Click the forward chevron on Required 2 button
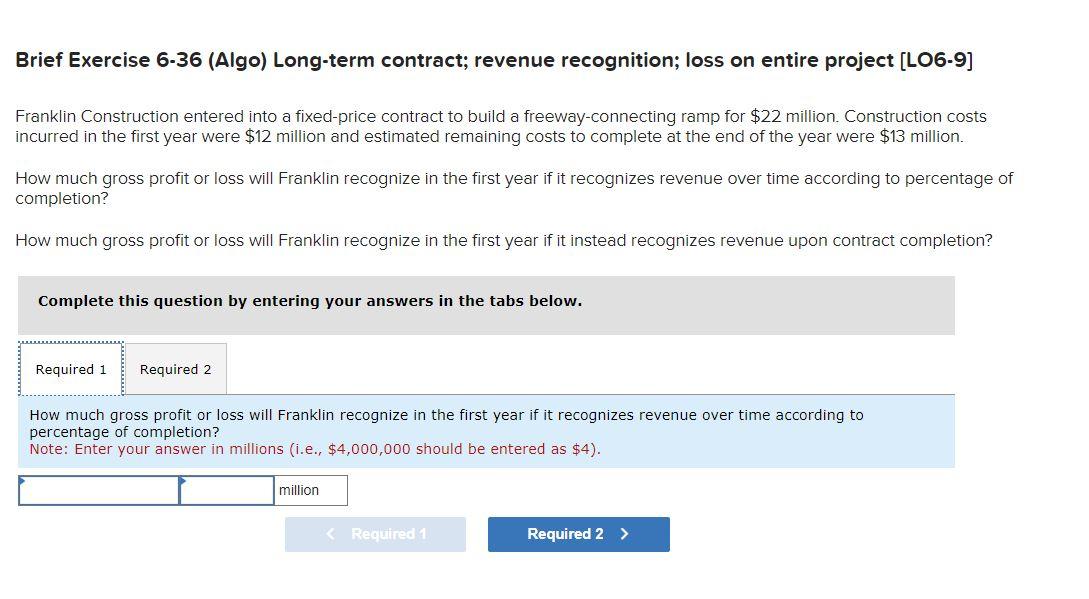The width and height of the screenshot is (1089, 599). (624, 533)
